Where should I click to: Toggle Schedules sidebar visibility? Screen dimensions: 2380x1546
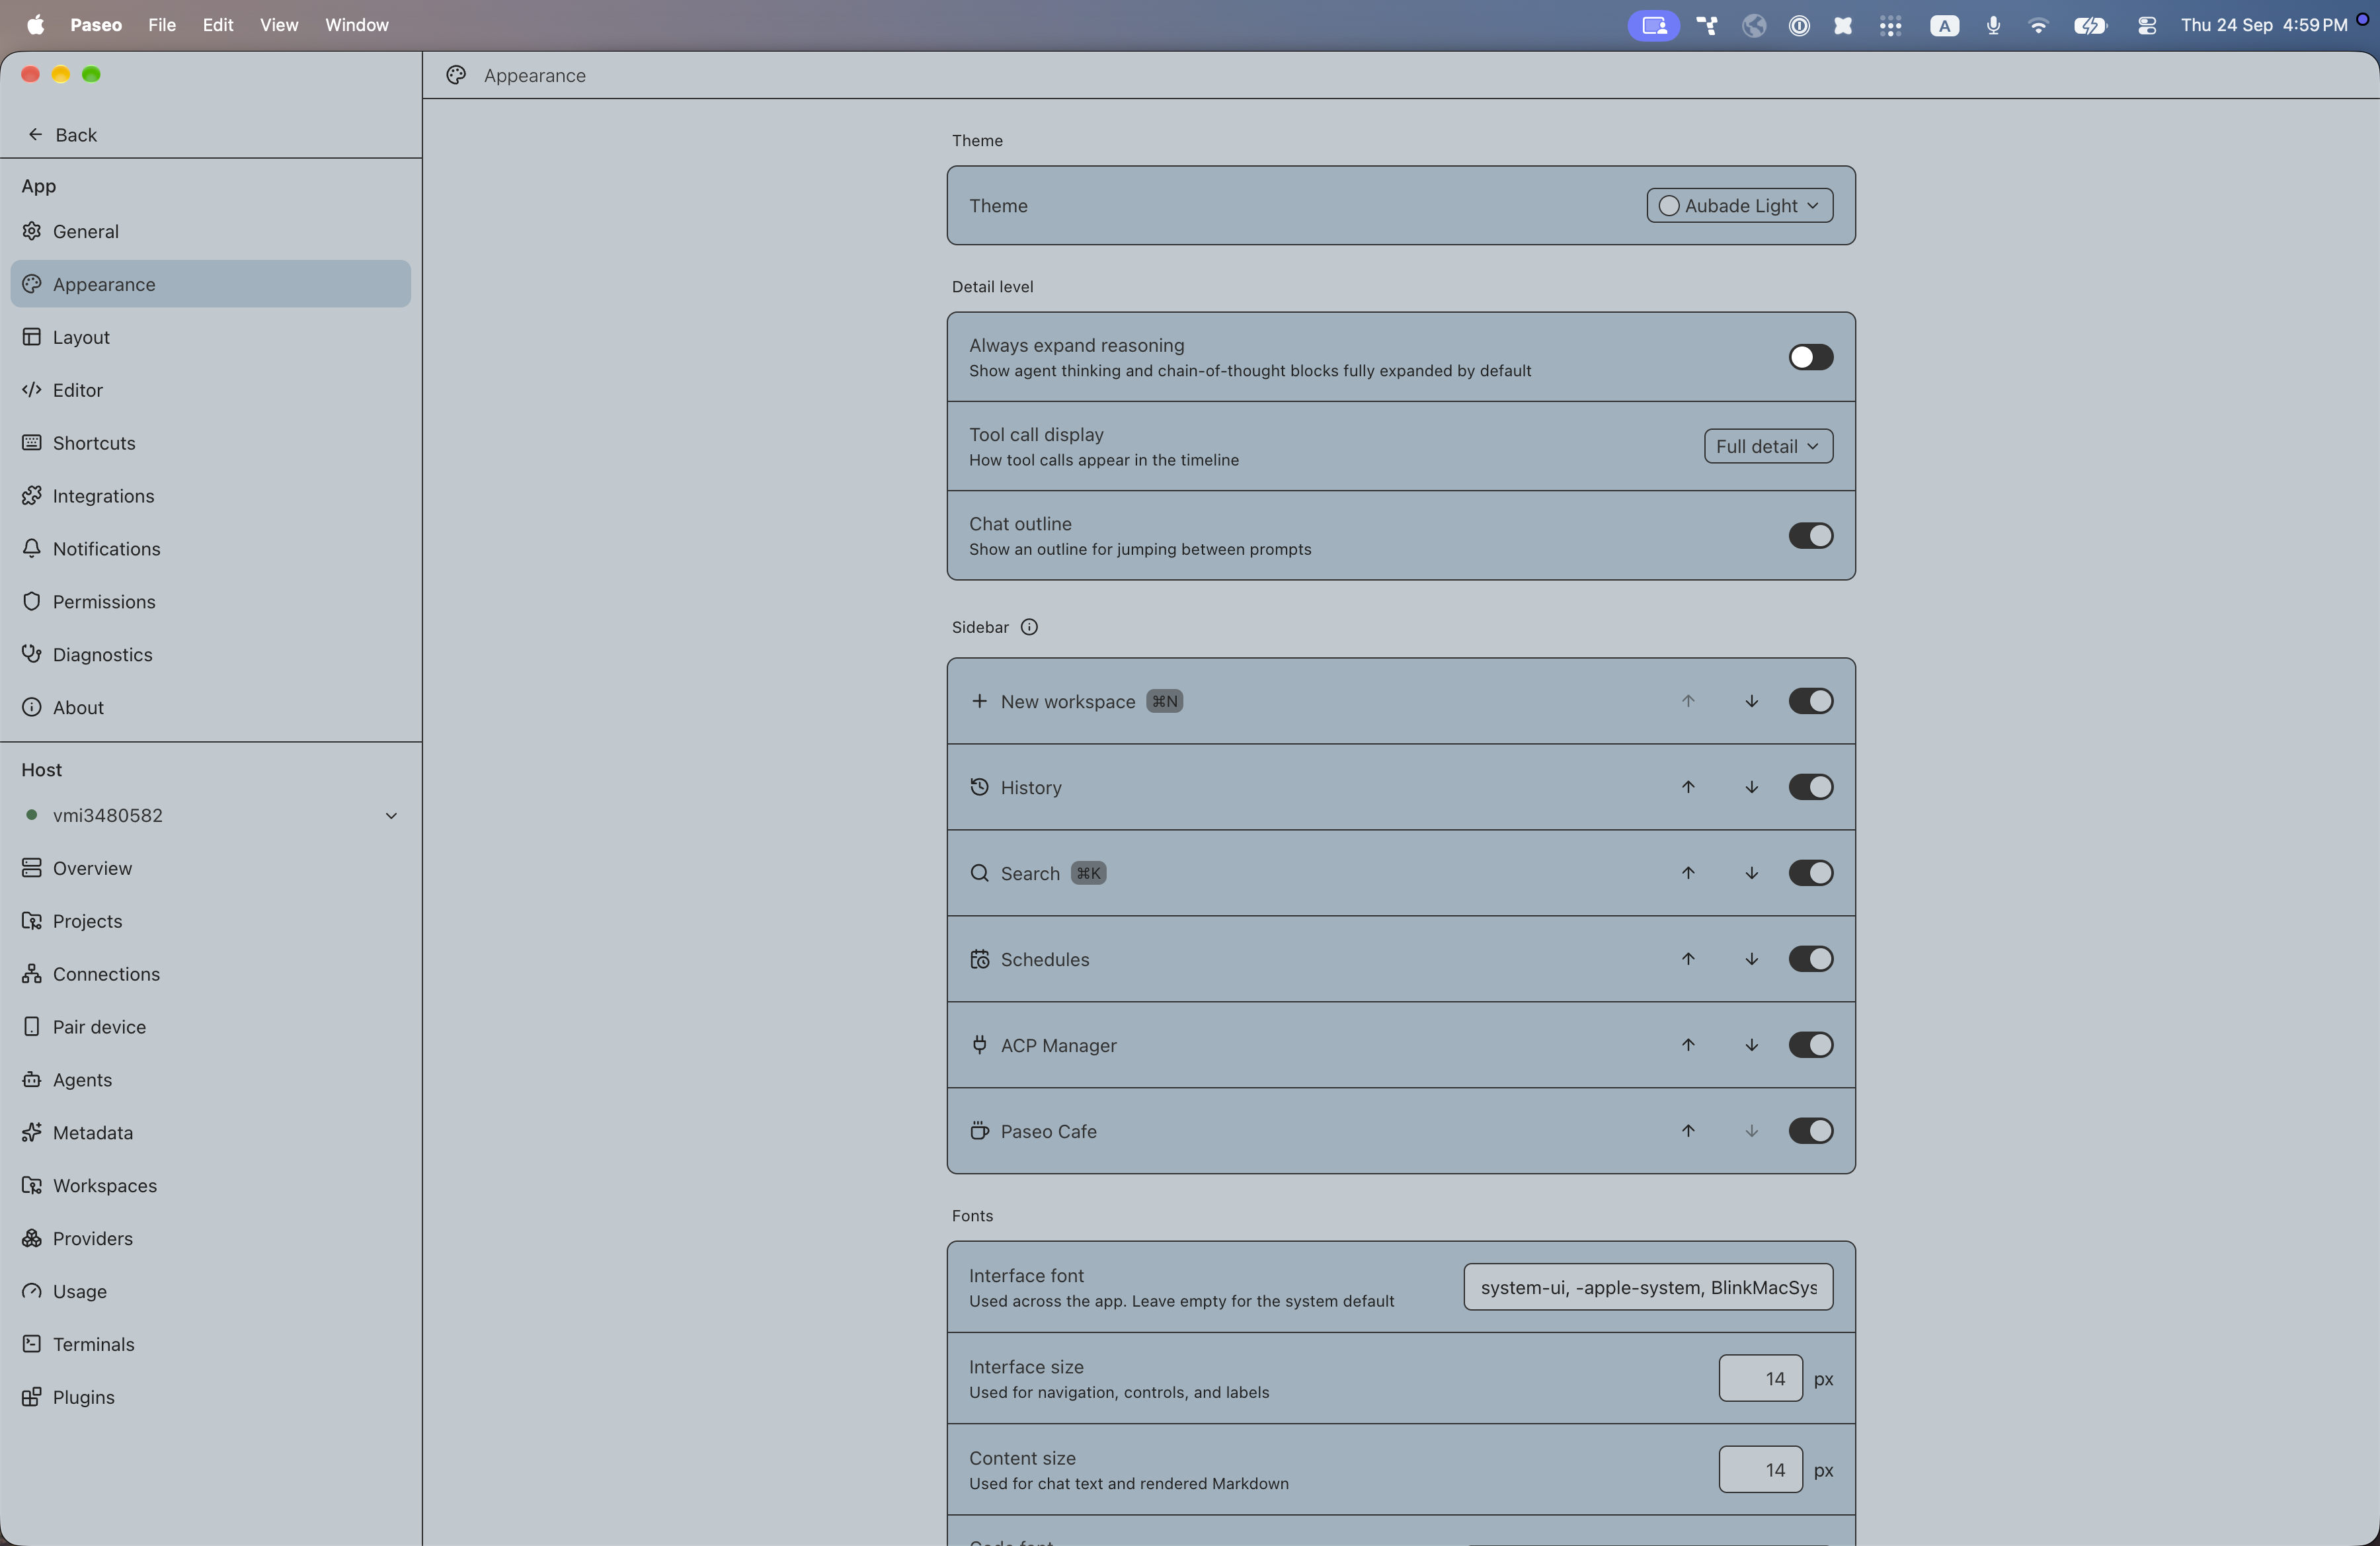click(1810, 959)
